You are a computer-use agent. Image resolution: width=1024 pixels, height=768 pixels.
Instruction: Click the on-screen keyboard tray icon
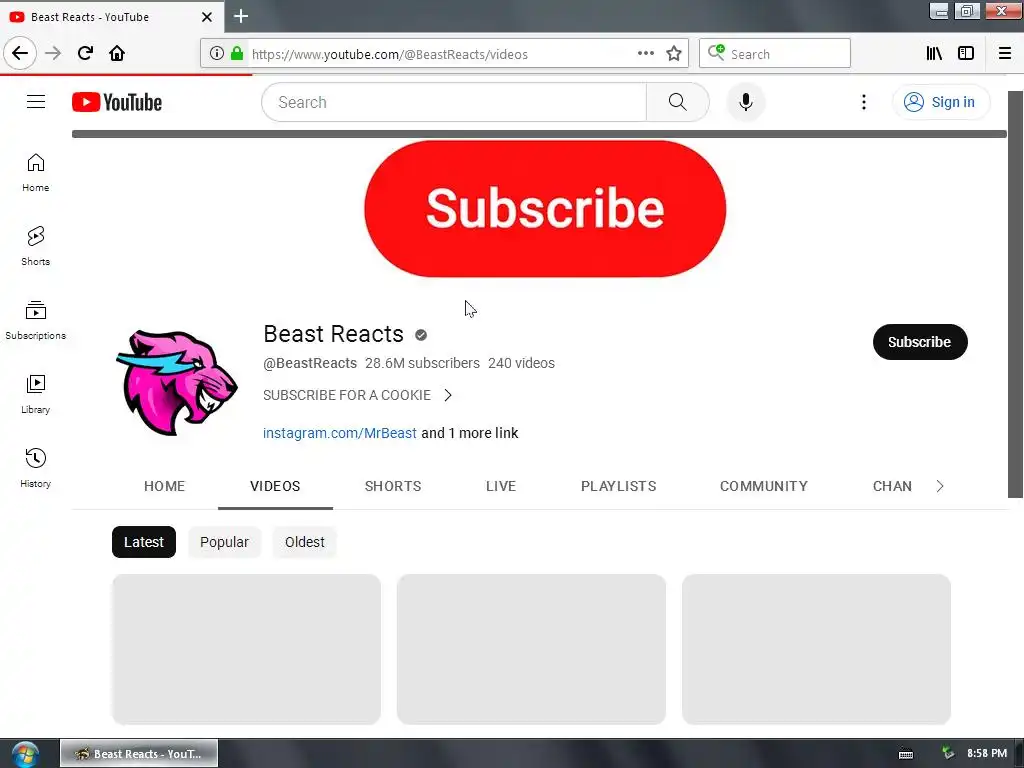906,754
